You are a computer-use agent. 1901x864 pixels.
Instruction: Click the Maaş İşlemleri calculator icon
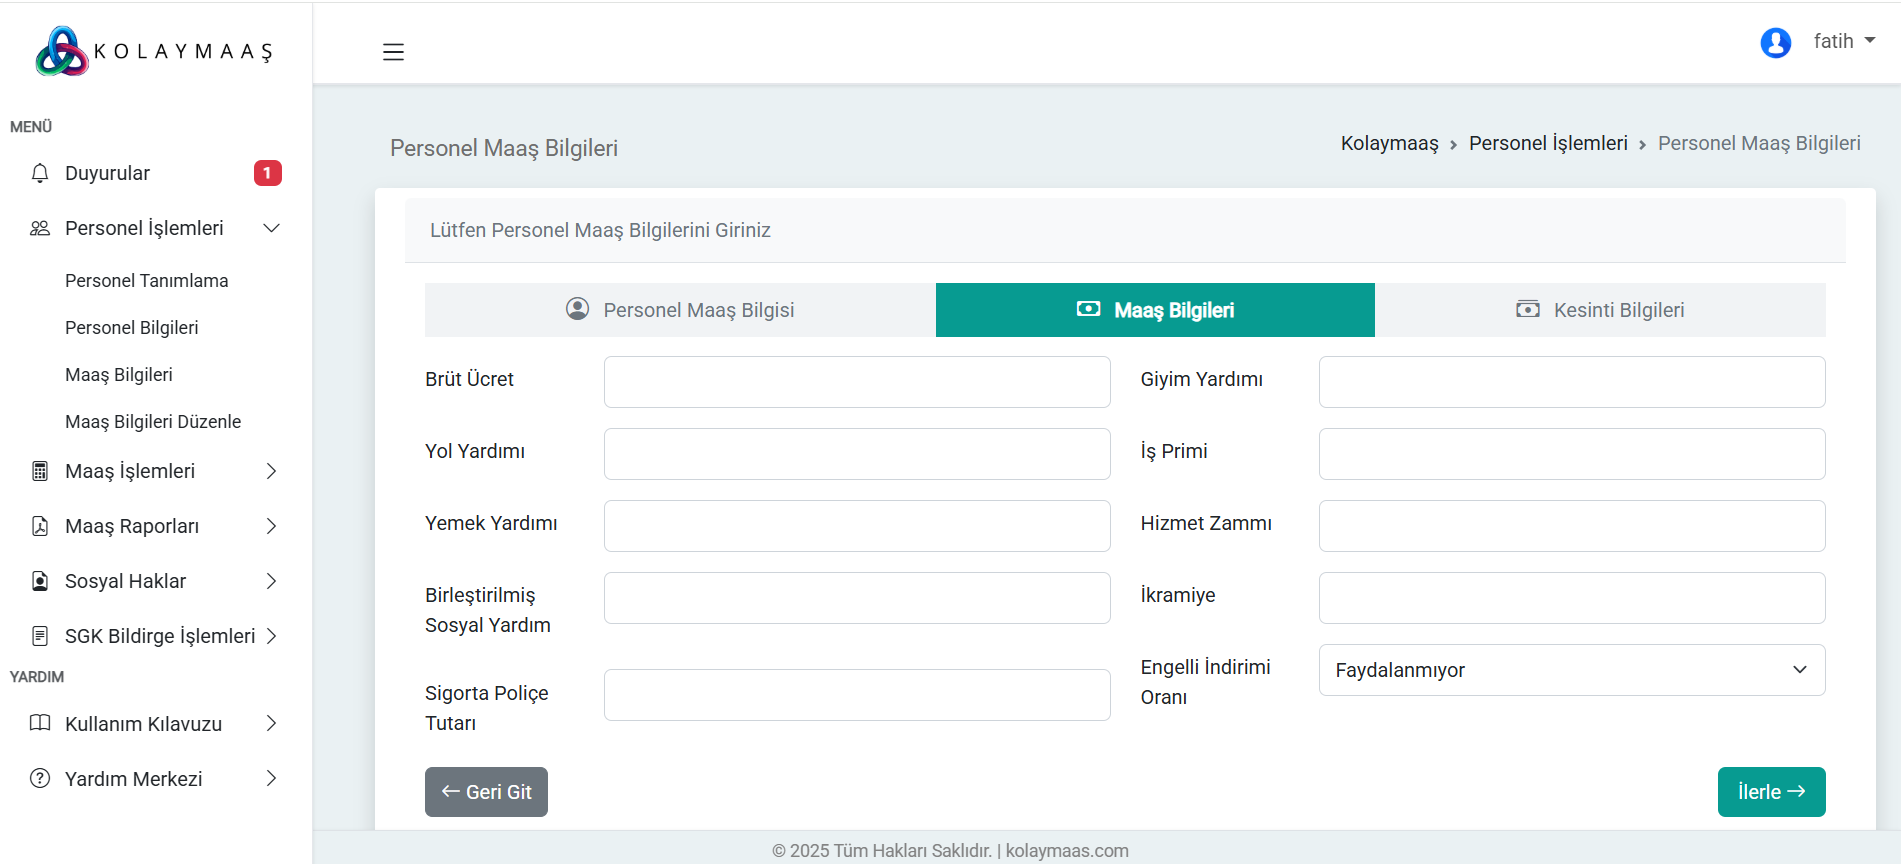[40, 471]
